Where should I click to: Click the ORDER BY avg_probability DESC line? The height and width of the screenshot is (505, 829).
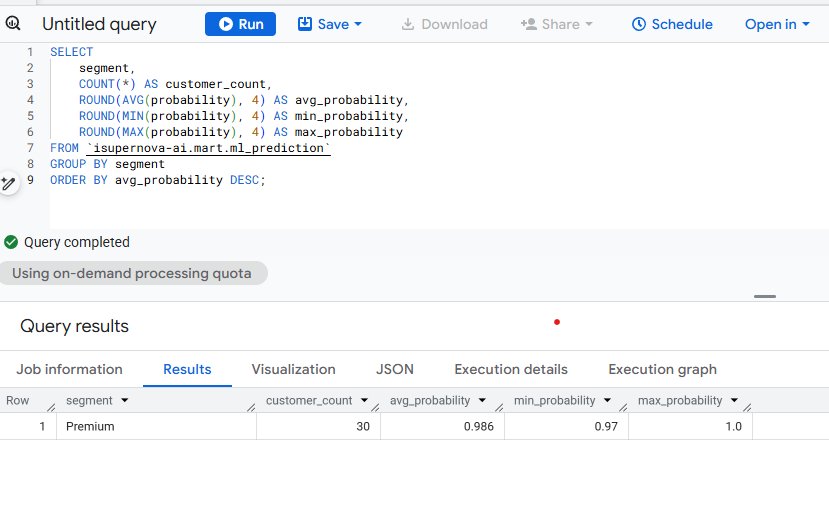158,180
